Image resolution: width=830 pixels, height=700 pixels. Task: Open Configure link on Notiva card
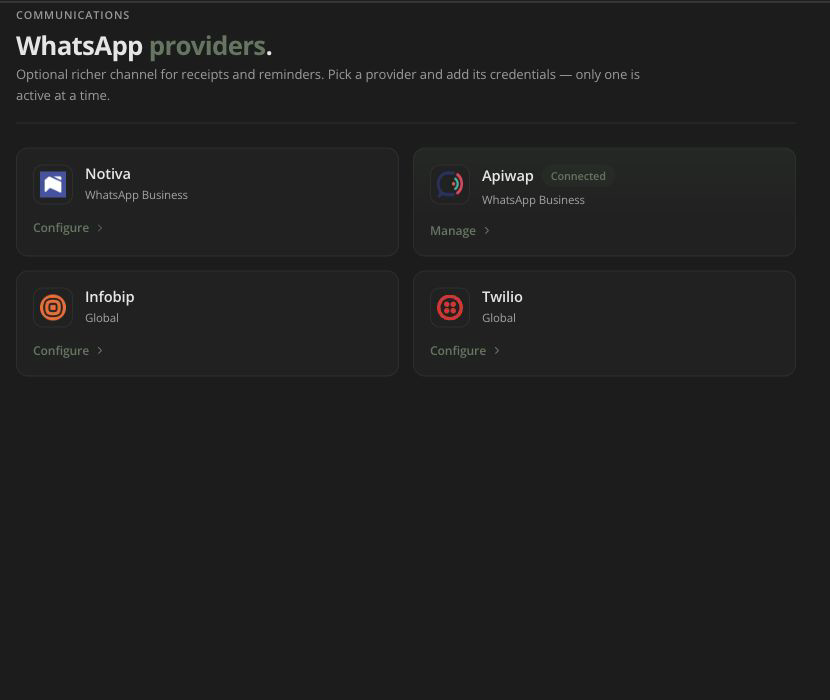(68, 228)
